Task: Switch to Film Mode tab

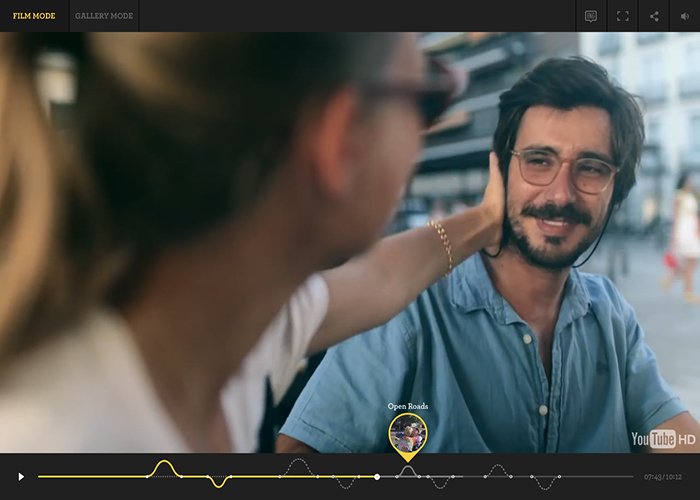Action: pos(34,16)
